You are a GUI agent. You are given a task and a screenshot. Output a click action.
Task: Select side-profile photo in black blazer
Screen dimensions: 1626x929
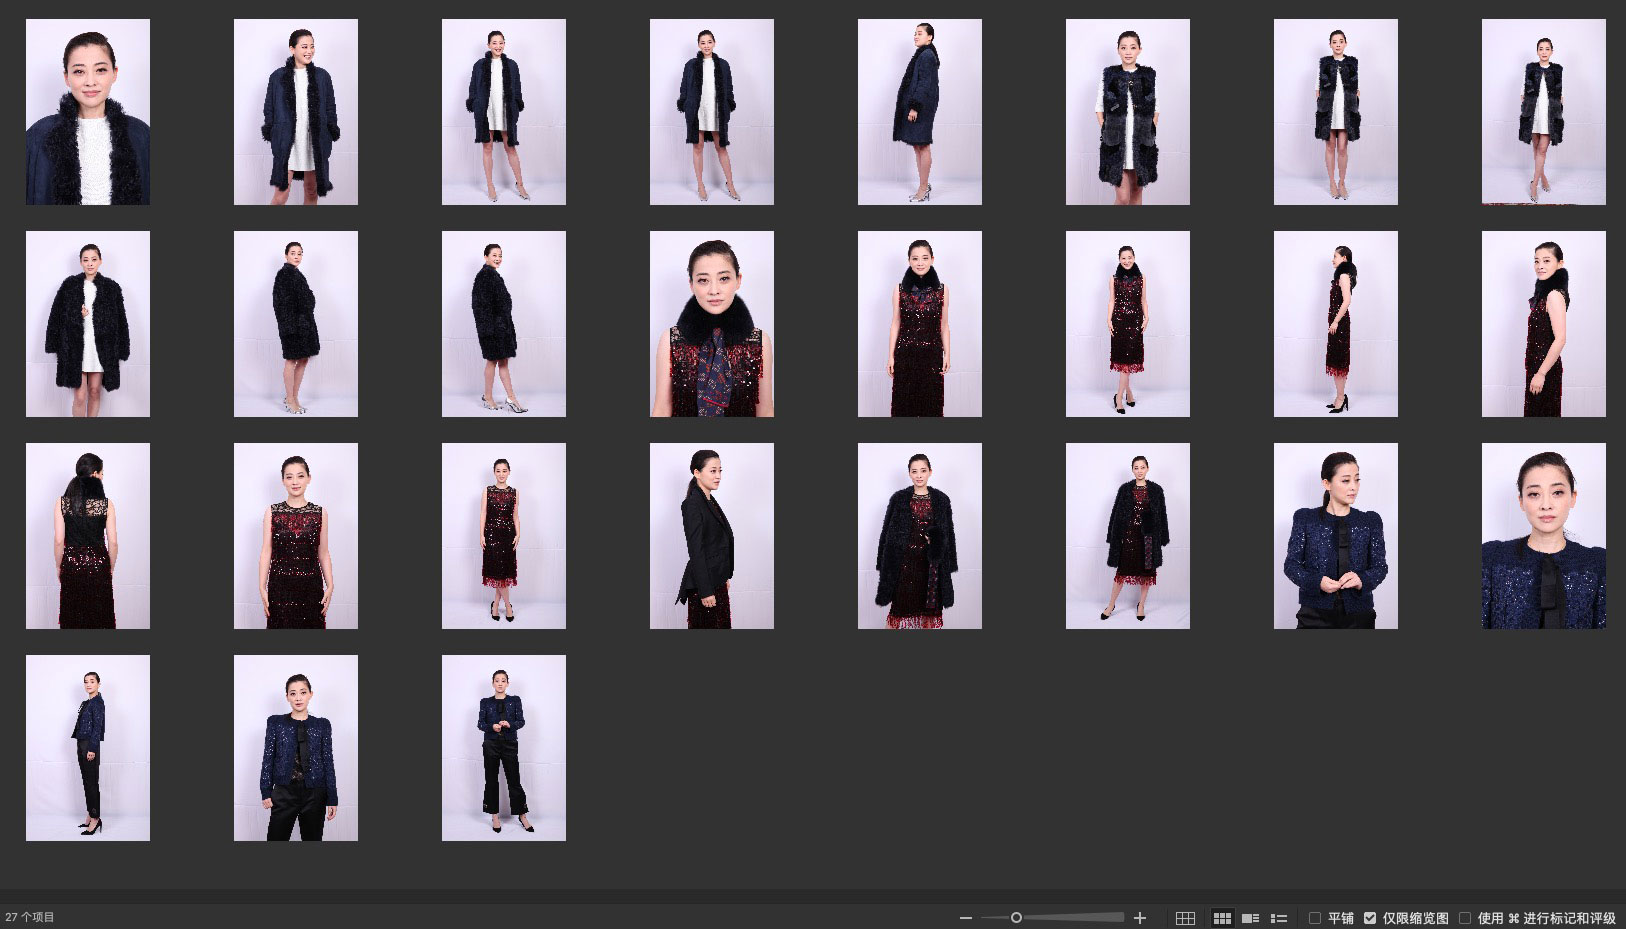(711, 536)
